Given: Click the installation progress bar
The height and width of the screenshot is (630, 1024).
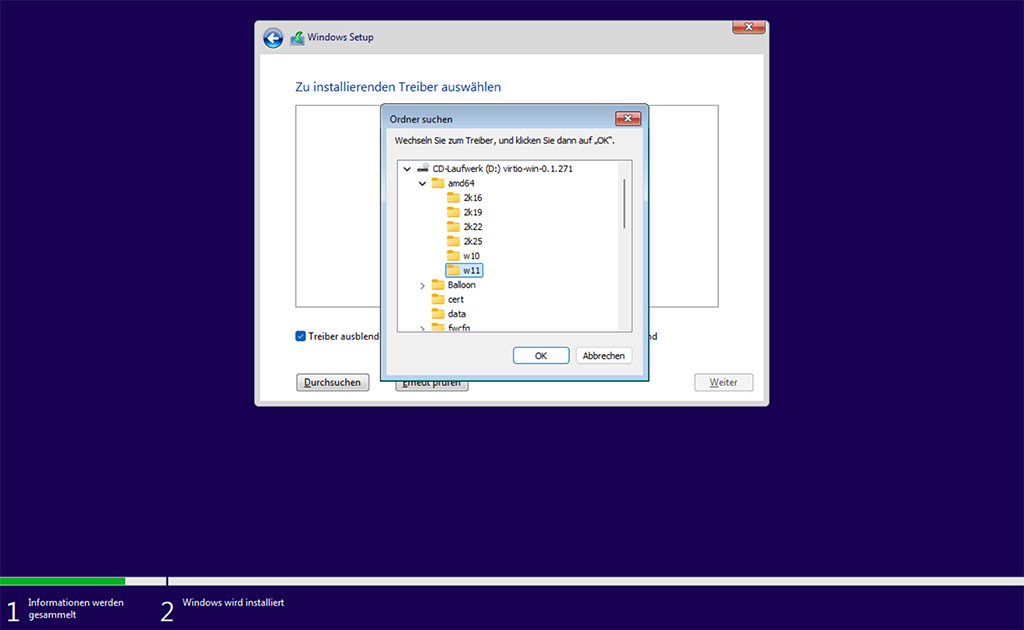Looking at the screenshot, I should pos(512,581).
